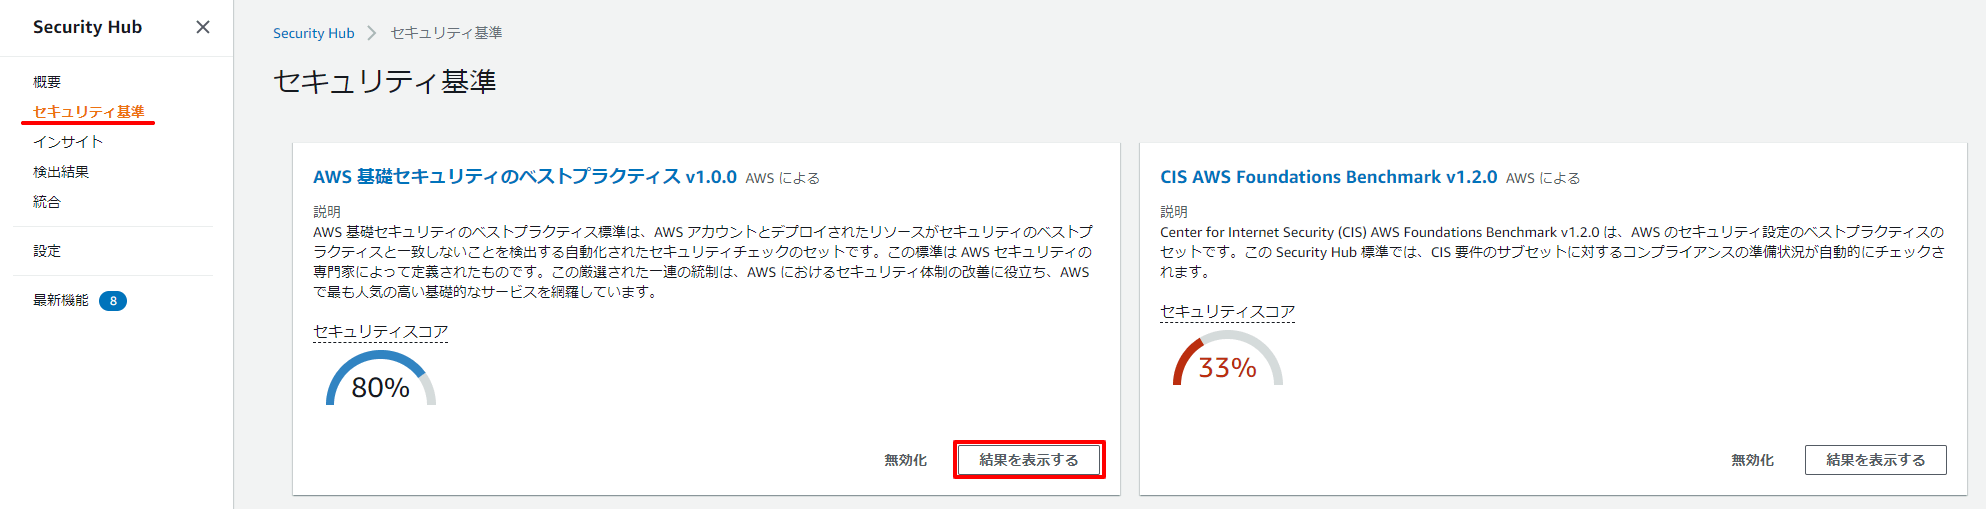This screenshot has height=509, width=1986.
Task: Click the 33% security score gauge
Action: 1227,362
